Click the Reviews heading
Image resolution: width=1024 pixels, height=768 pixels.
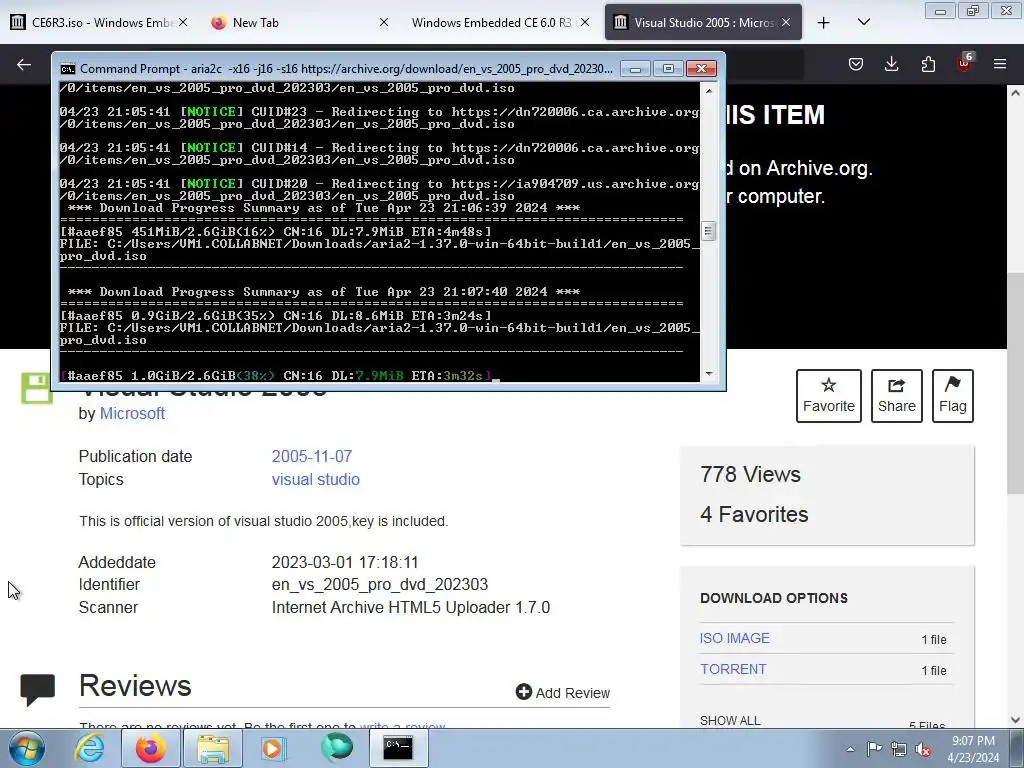135,686
